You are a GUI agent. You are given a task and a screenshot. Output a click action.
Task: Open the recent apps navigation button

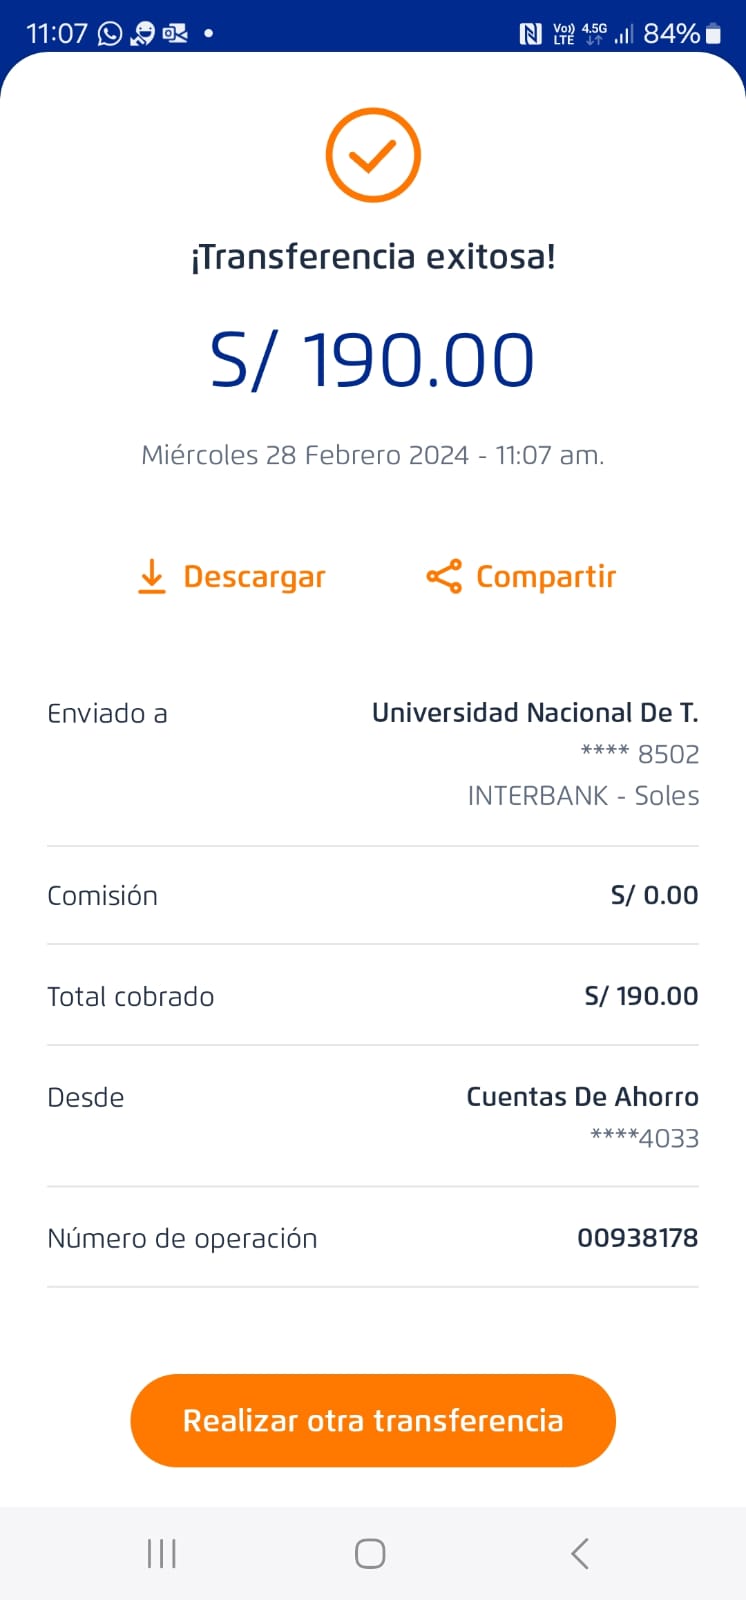coord(162,1553)
